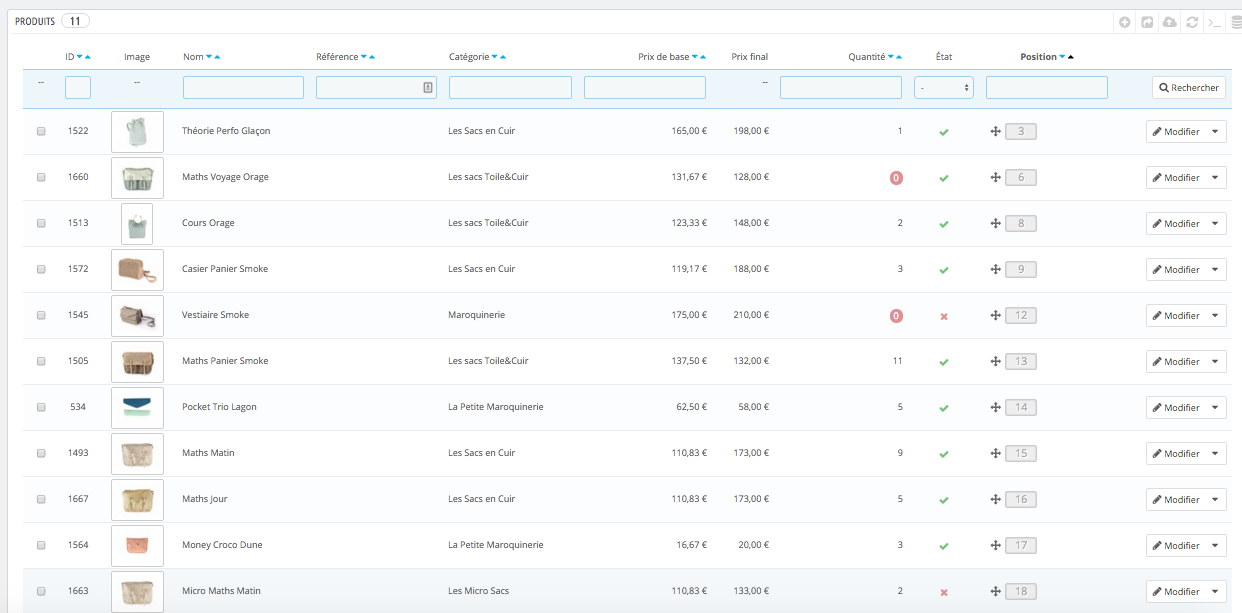Sort Quantité column ascending

pos(900,57)
